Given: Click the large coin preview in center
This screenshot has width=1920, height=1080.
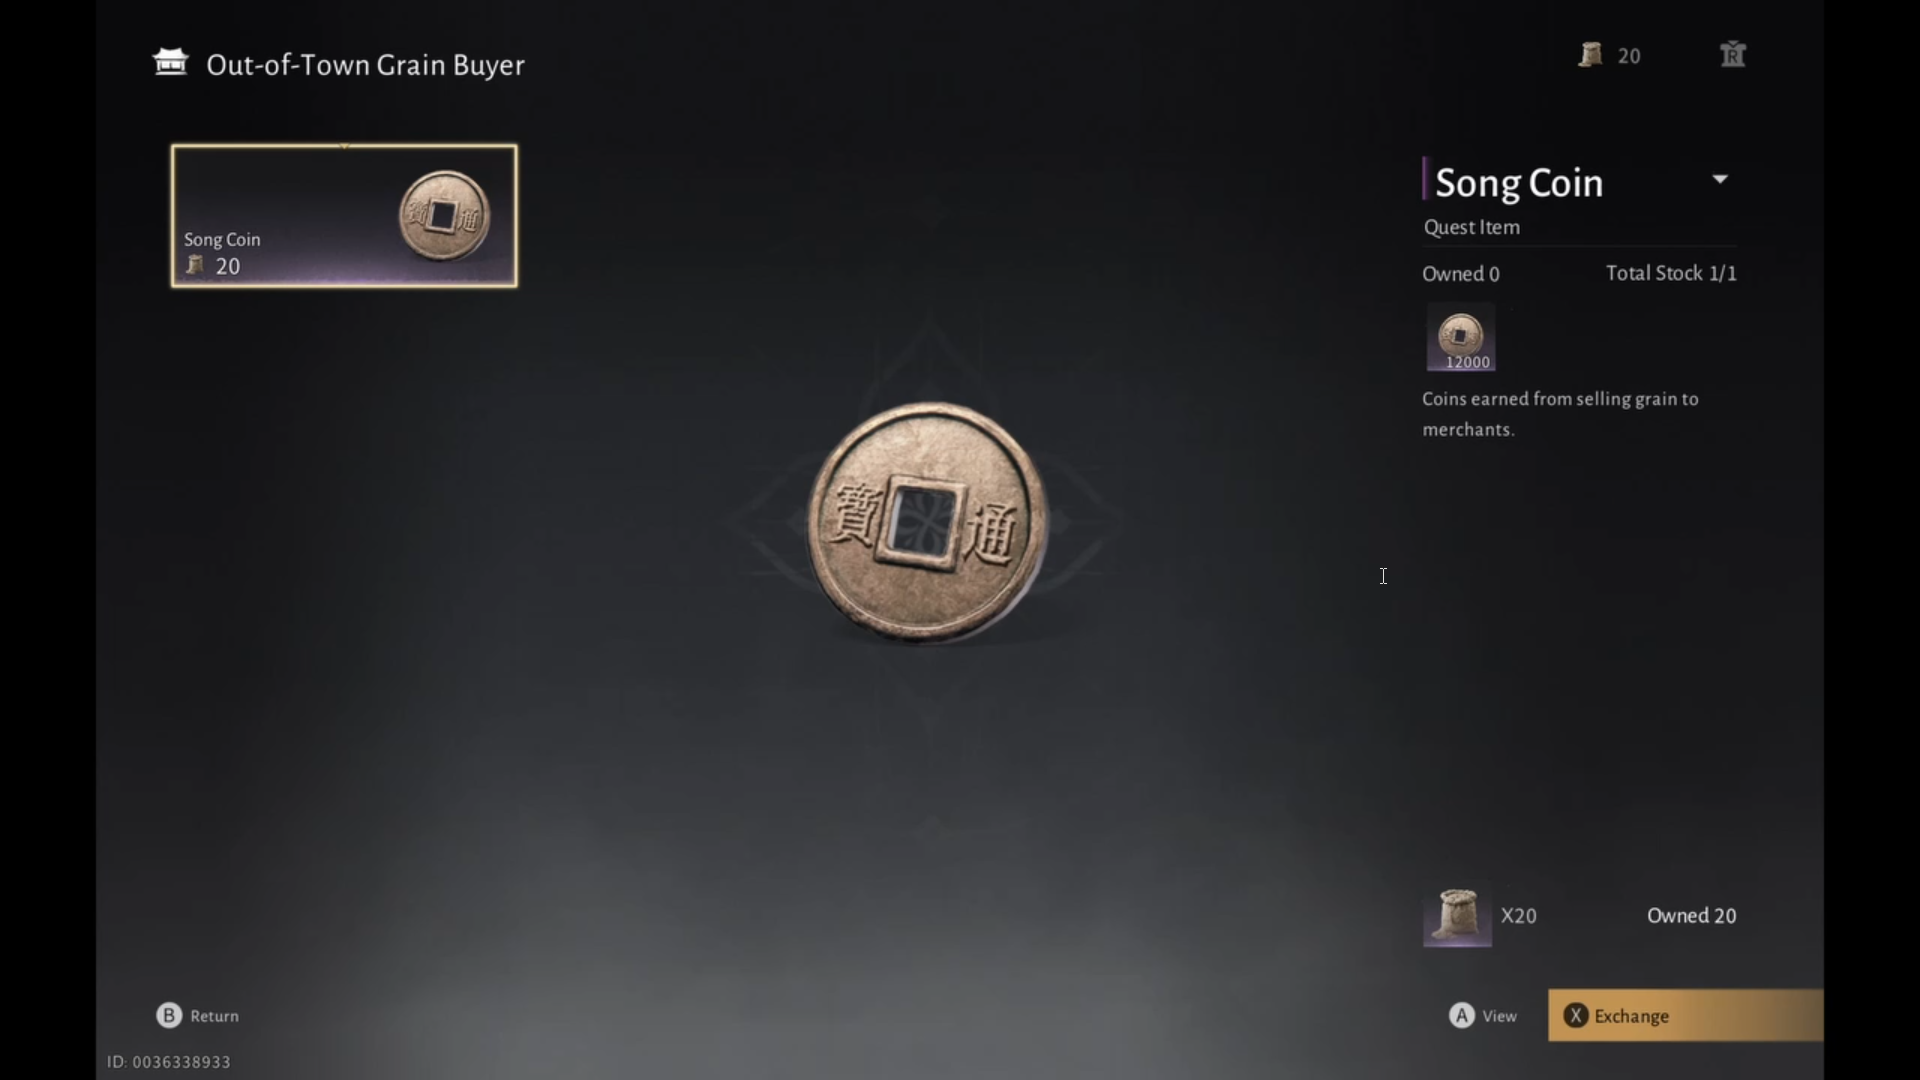Looking at the screenshot, I should pos(928,522).
